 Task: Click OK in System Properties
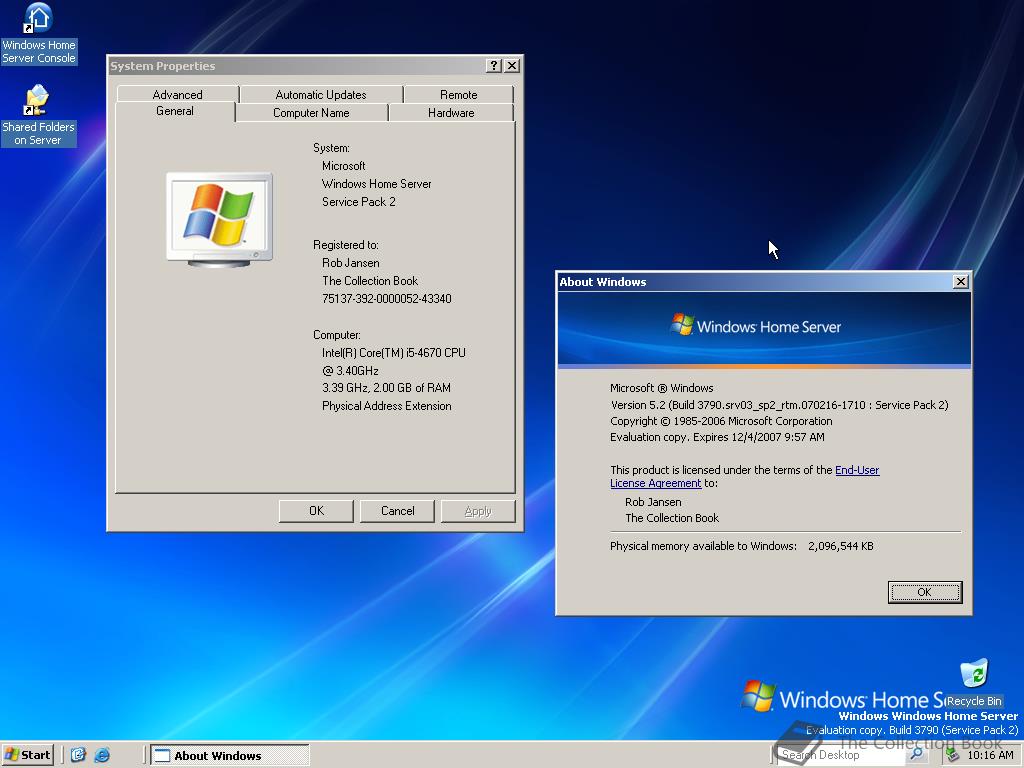point(316,511)
